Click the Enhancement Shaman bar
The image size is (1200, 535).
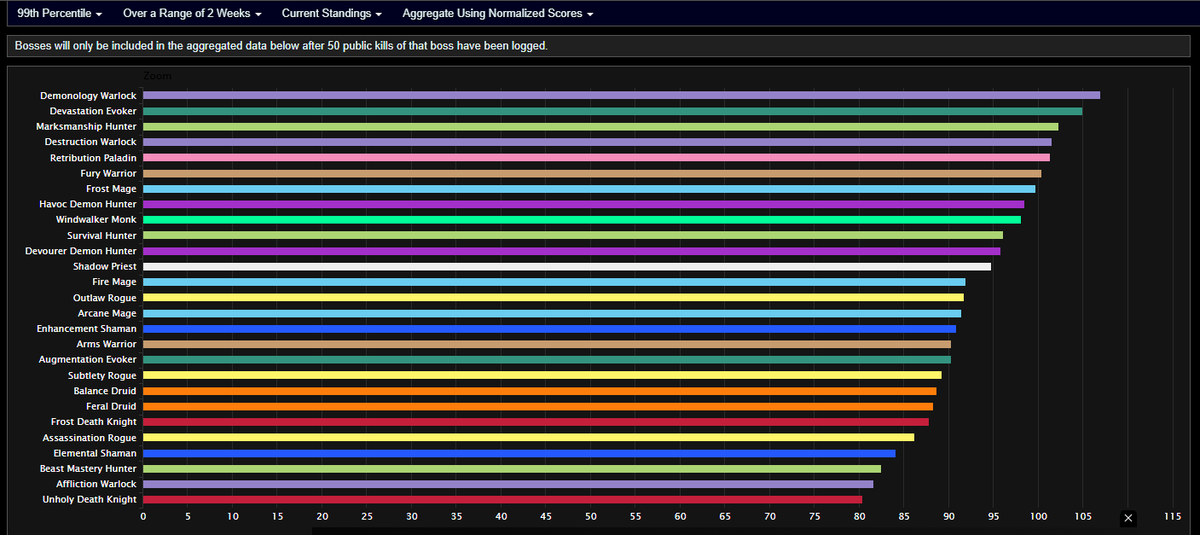pyautogui.click(x=549, y=328)
